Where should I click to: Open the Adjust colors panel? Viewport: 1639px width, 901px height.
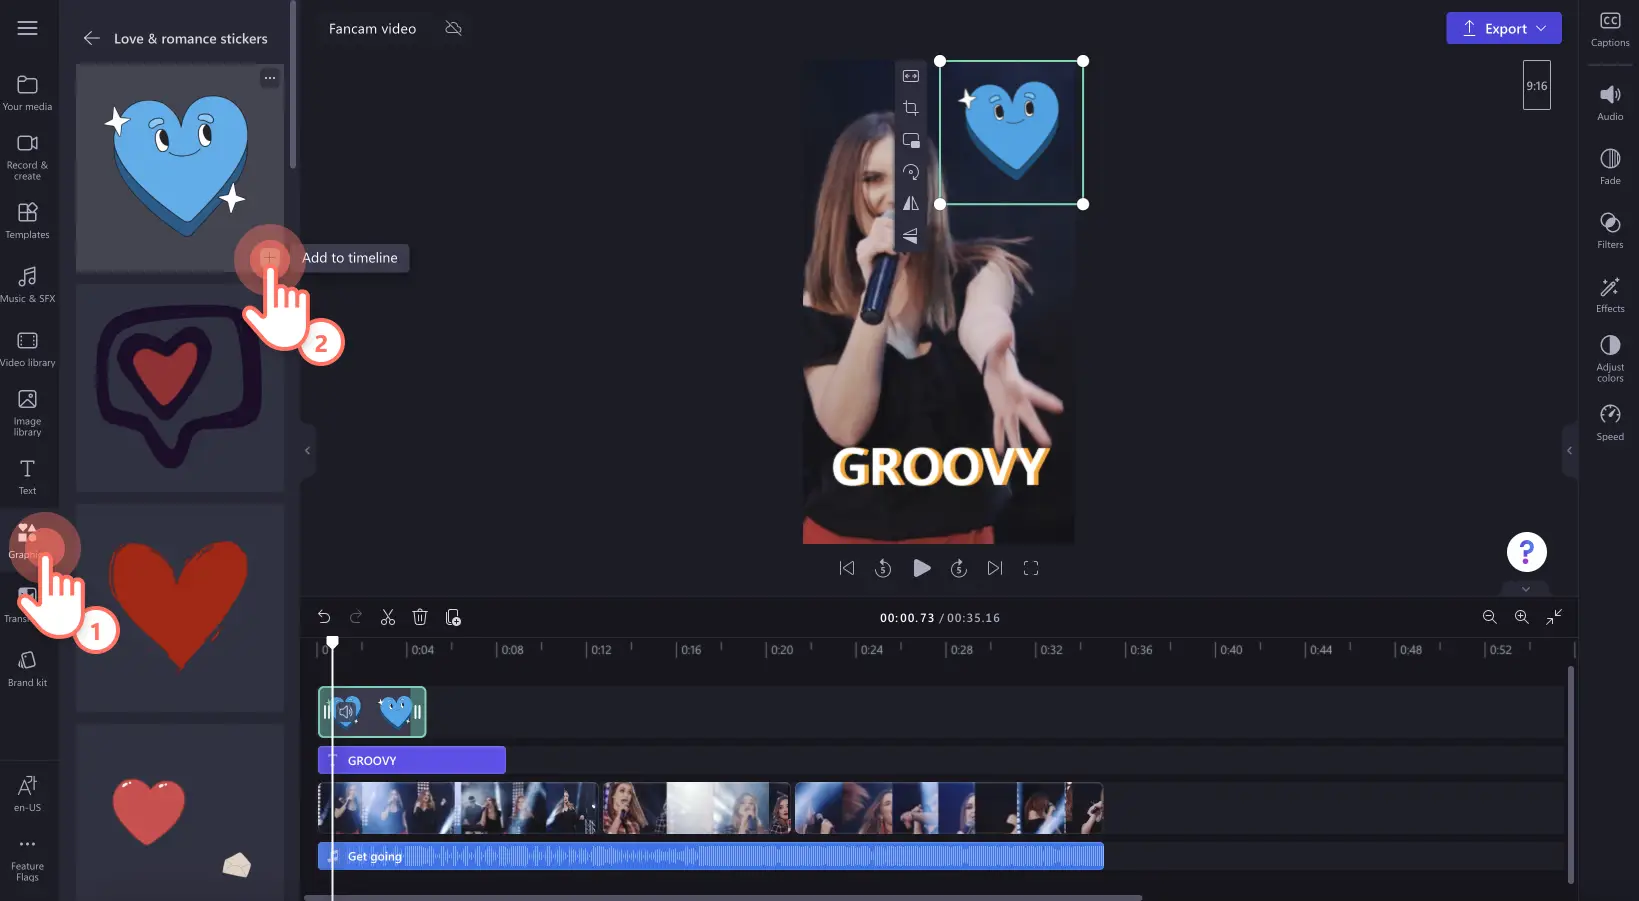tap(1610, 358)
